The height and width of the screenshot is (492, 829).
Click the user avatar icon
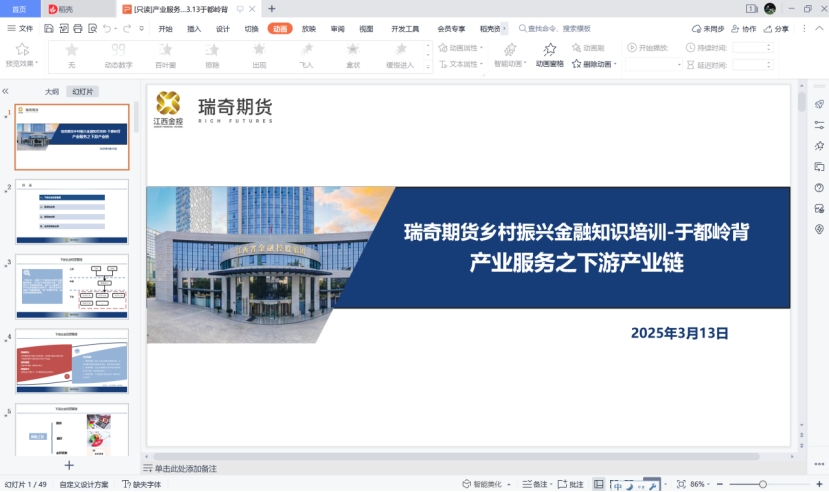pos(770,8)
